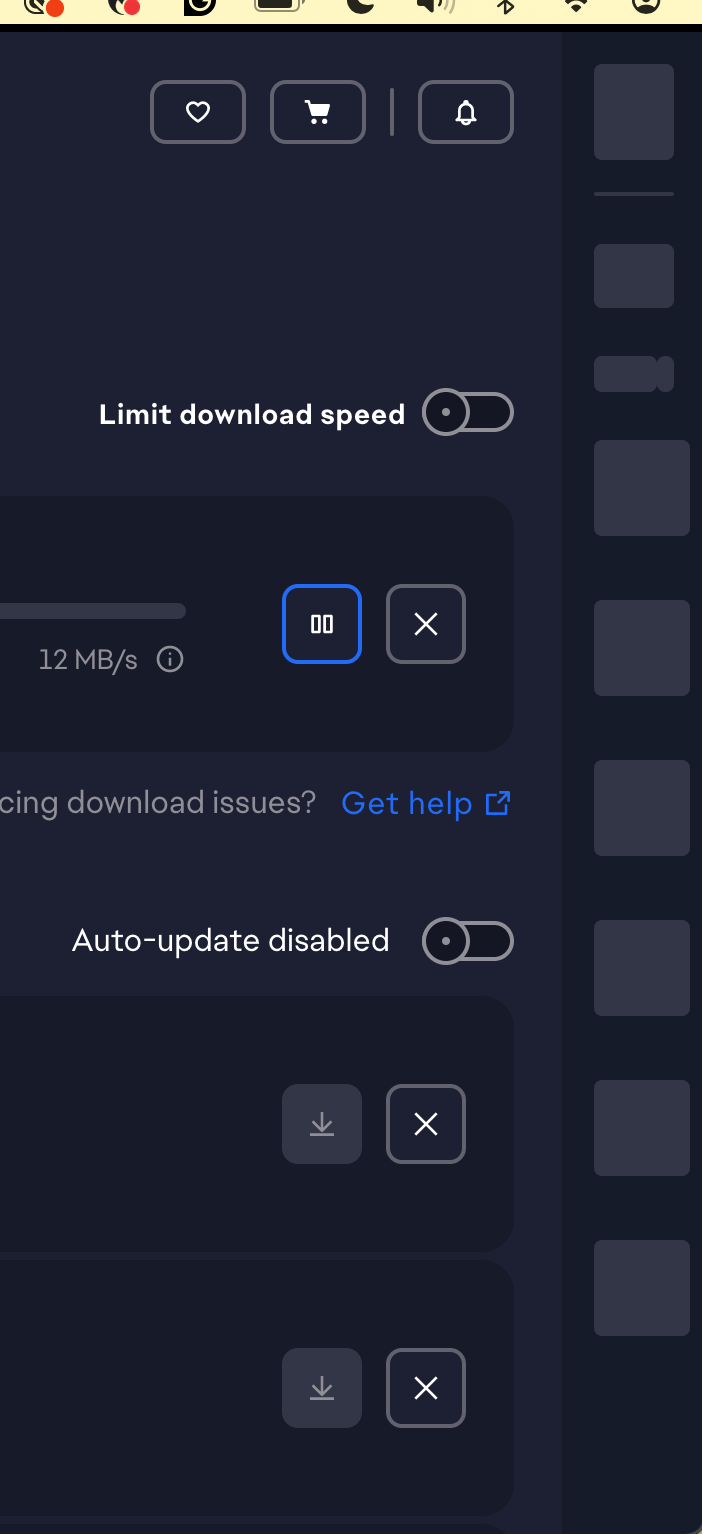This screenshot has height=1534, width=702.
Task: Show notifications via the bell icon
Action: [x=466, y=112]
